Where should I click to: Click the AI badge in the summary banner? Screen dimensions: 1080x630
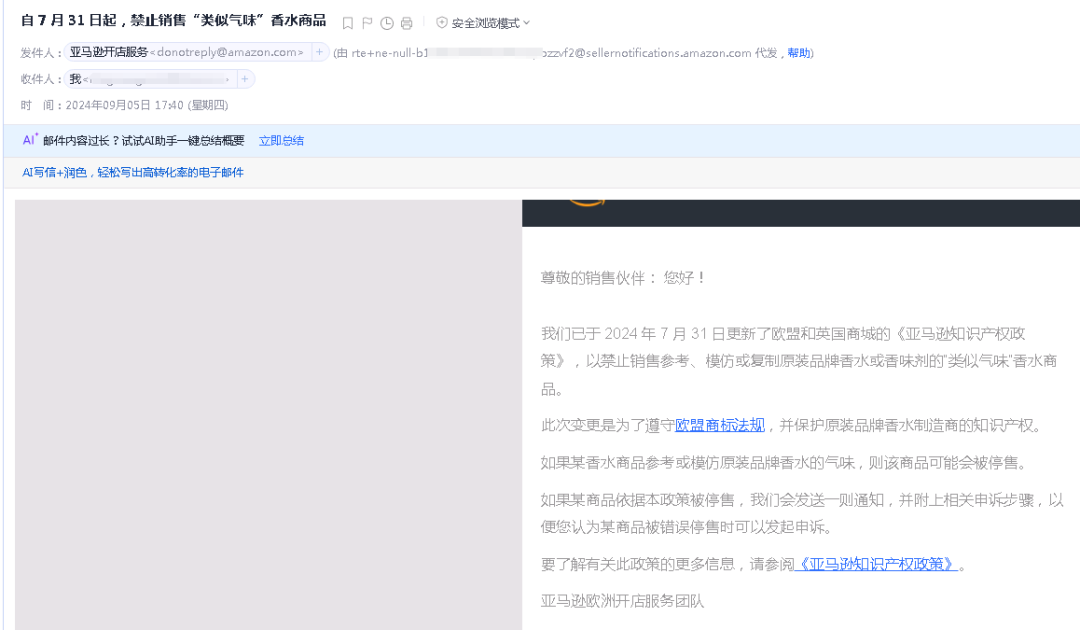point(30,140)
